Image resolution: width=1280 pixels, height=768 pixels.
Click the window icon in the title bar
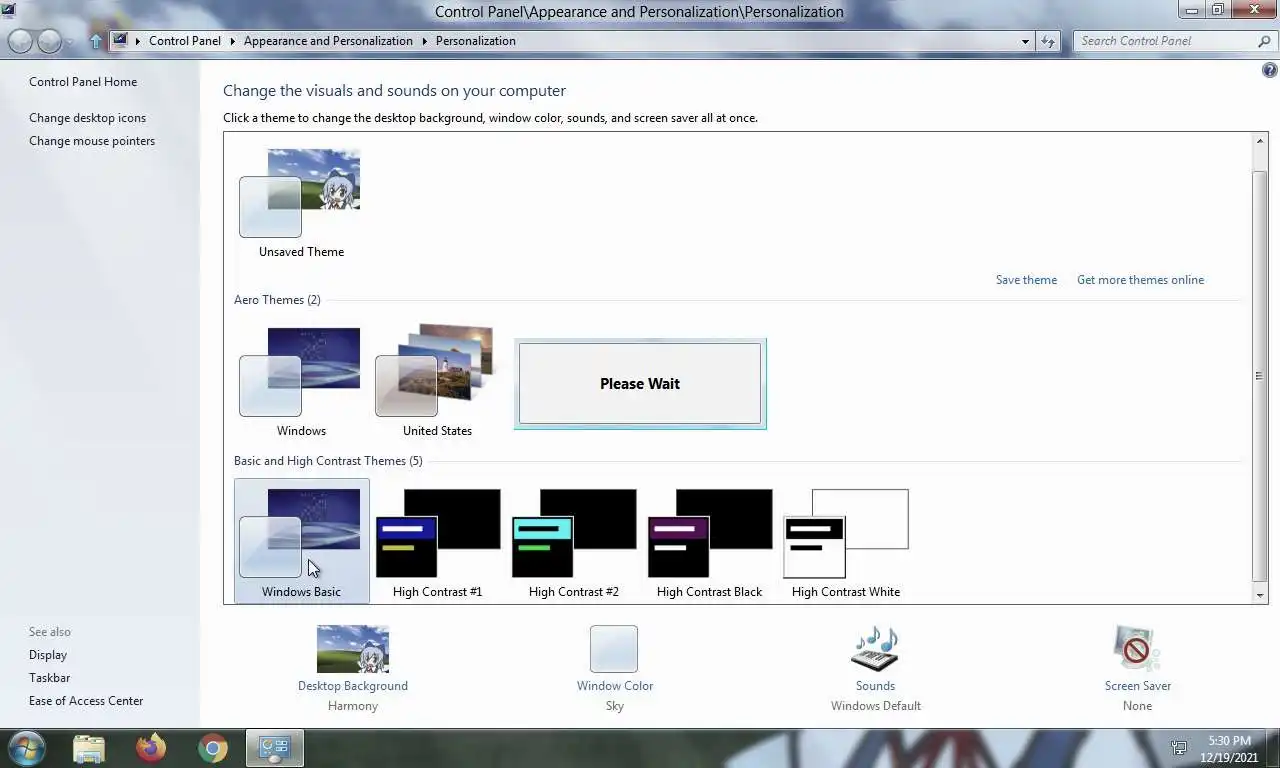pyautogui.click(x=9, y=11)
